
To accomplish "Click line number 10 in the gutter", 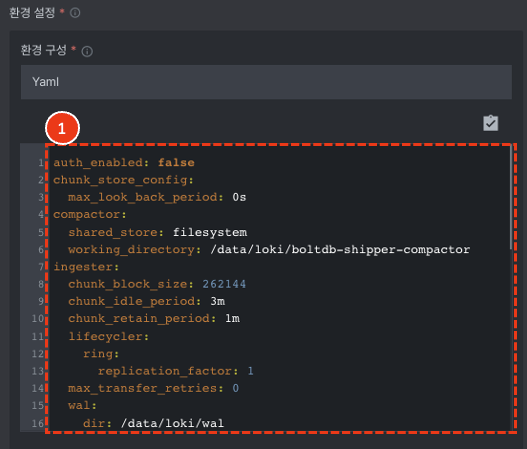I will pos(38,319).
